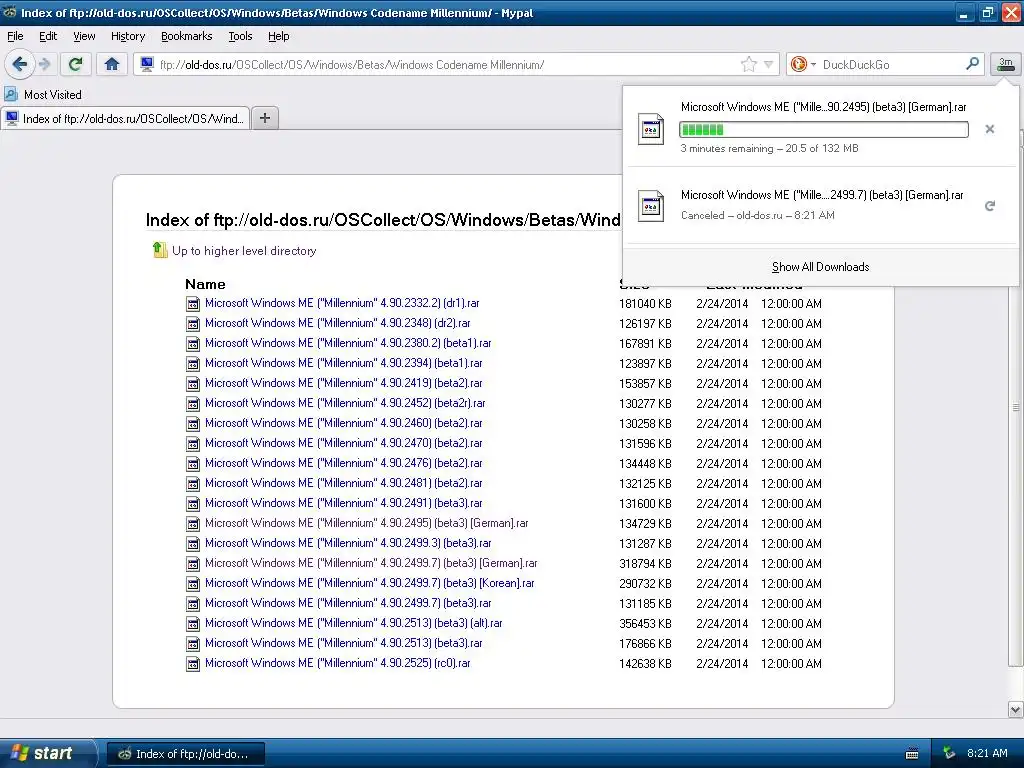Image resolution: width=1024 pixels, height=768 pixels.
Task: Click the 8:21 AM taskbar clock
Action: pyautogui.click(x=987, y=753)
